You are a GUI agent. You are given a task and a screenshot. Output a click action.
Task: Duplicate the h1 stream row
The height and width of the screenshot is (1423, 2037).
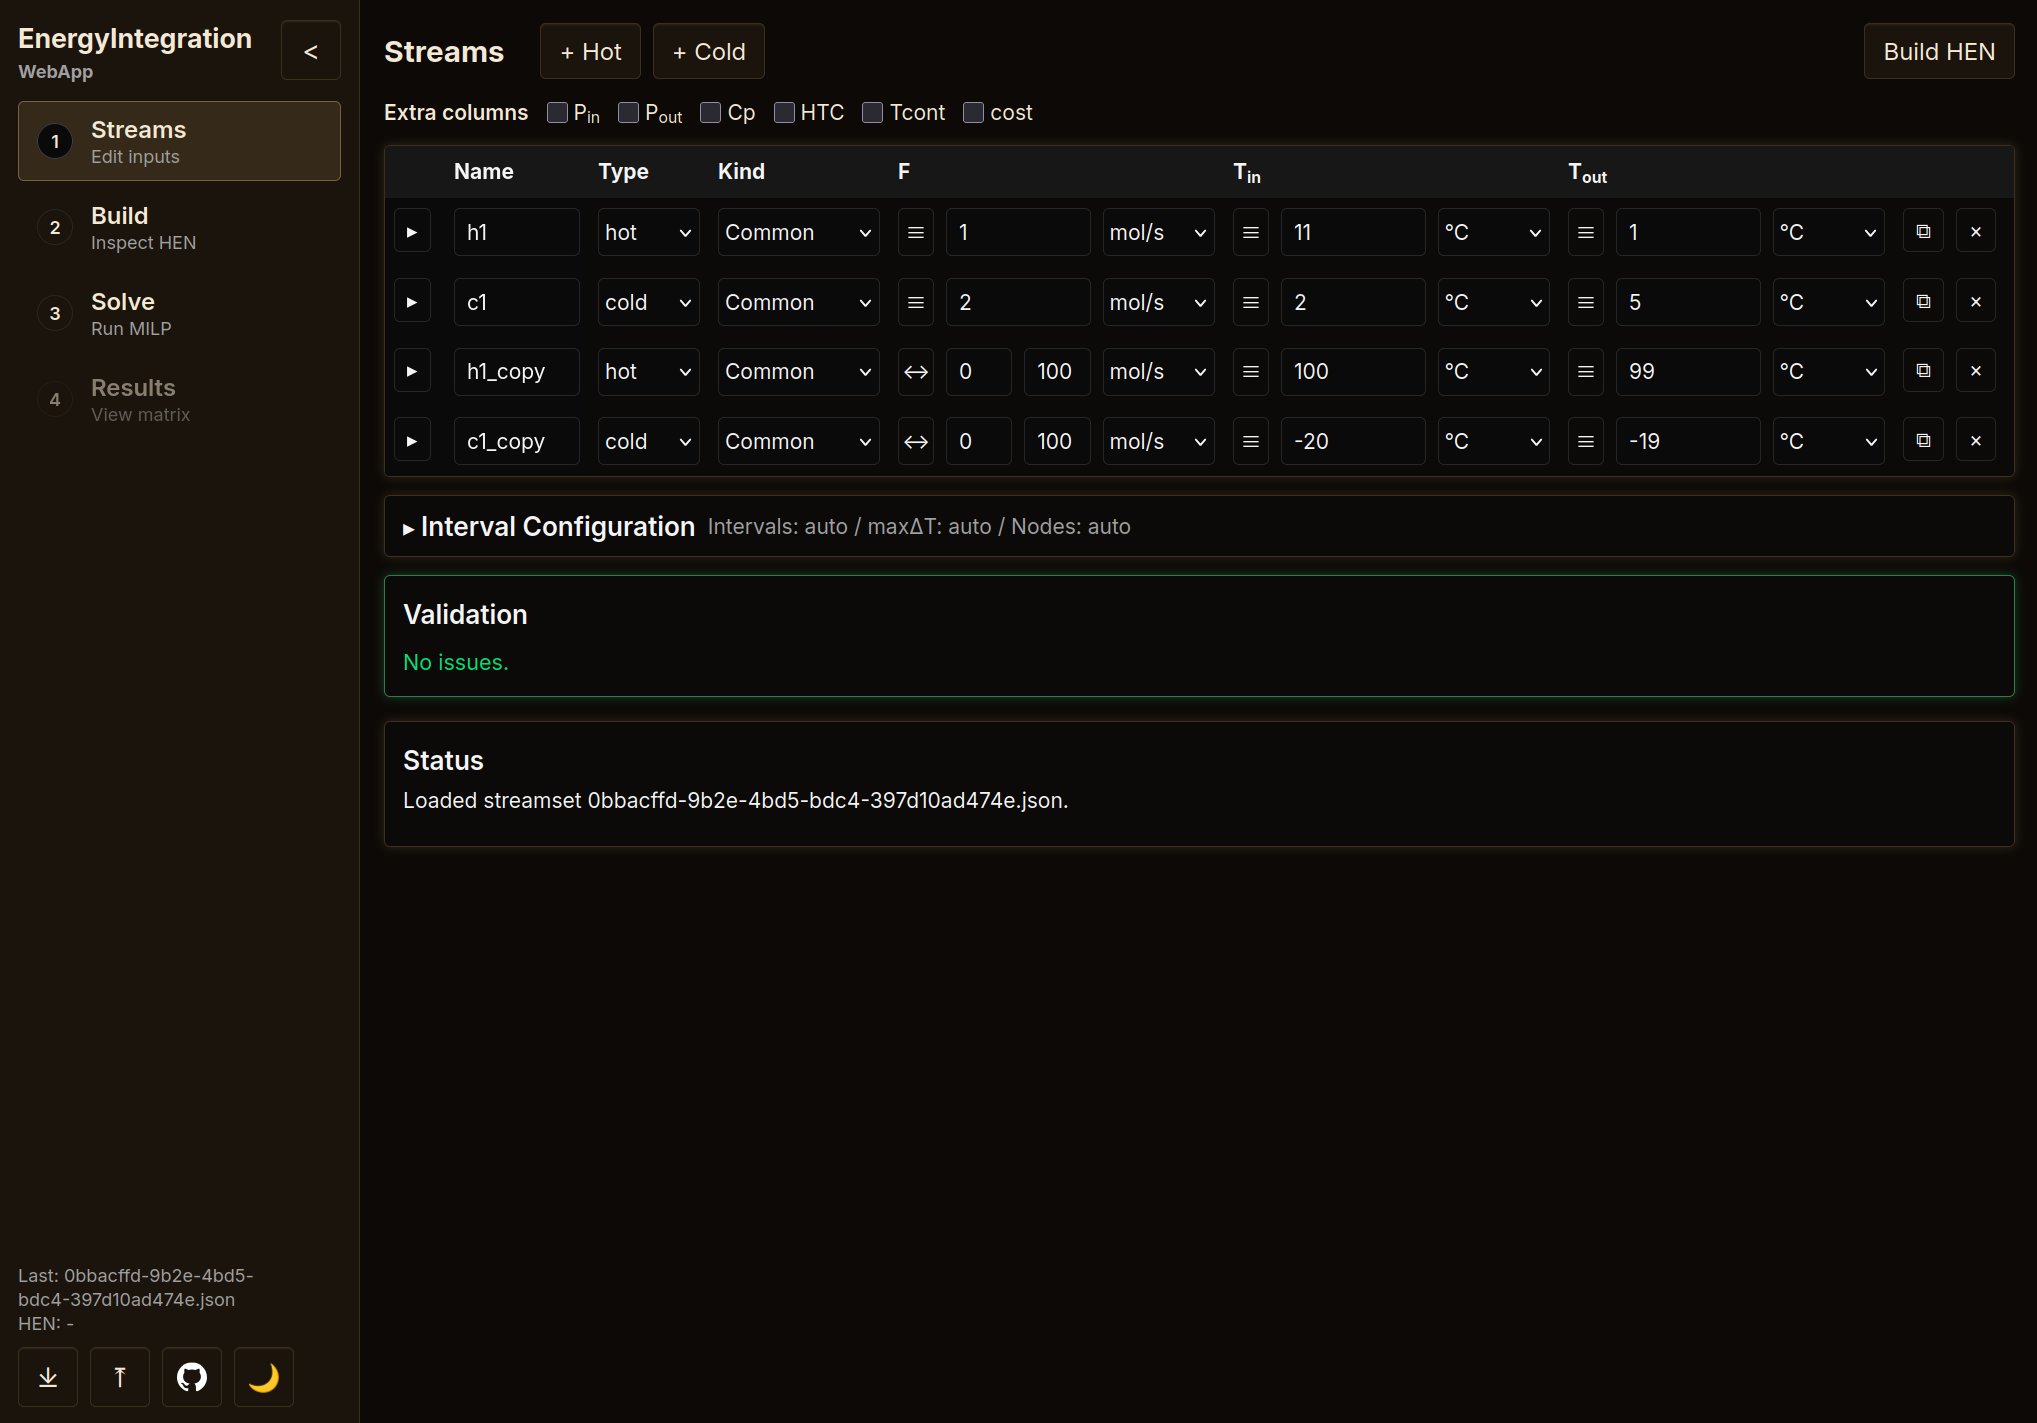click(1923, 232)
